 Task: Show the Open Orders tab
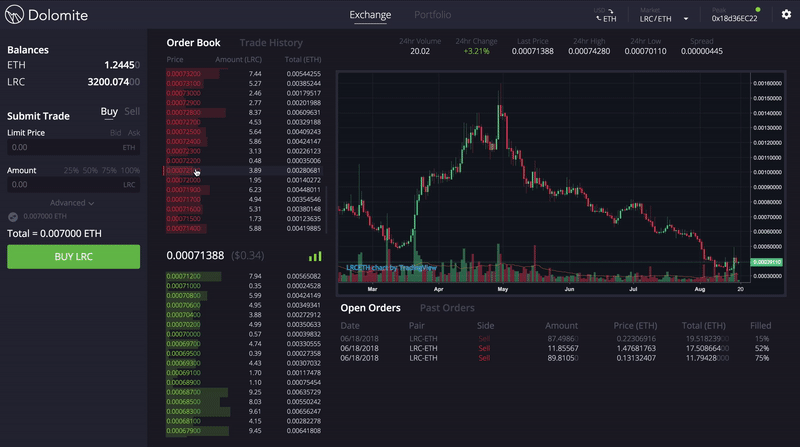pyautogui.click(x=370, y=308)
